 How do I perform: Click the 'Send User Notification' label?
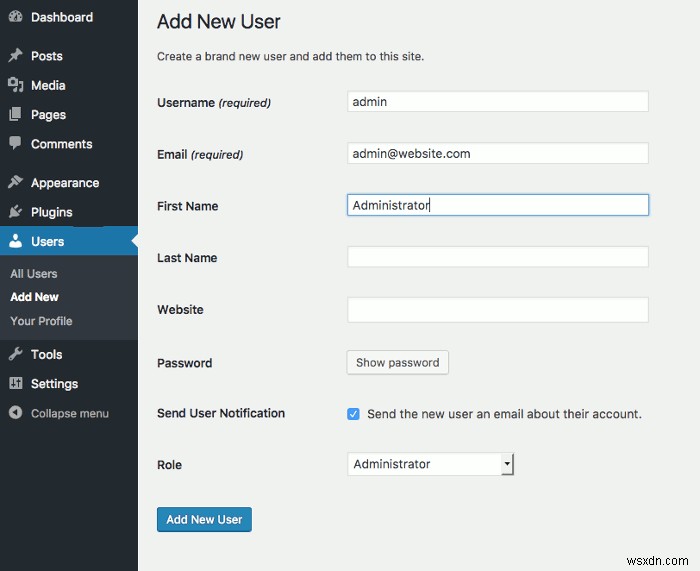pyautogui.click(x=221, y=413)
